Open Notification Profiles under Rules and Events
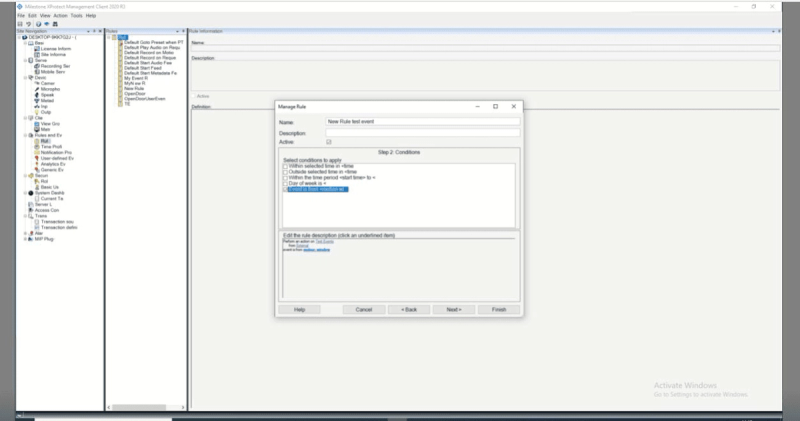This screenshot has height=421, width=800. [53, 153]
